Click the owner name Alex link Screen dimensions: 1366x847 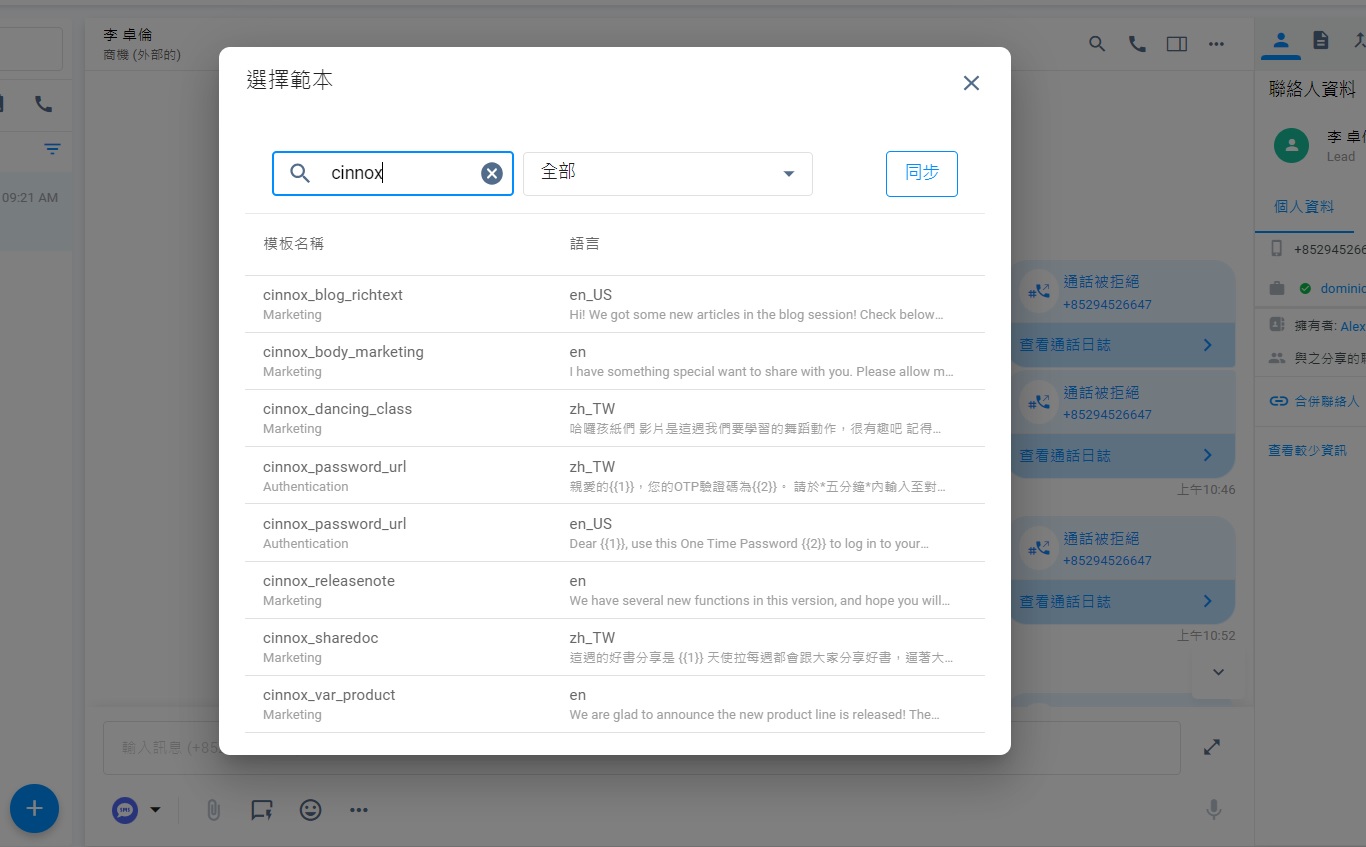point(1353,326)
